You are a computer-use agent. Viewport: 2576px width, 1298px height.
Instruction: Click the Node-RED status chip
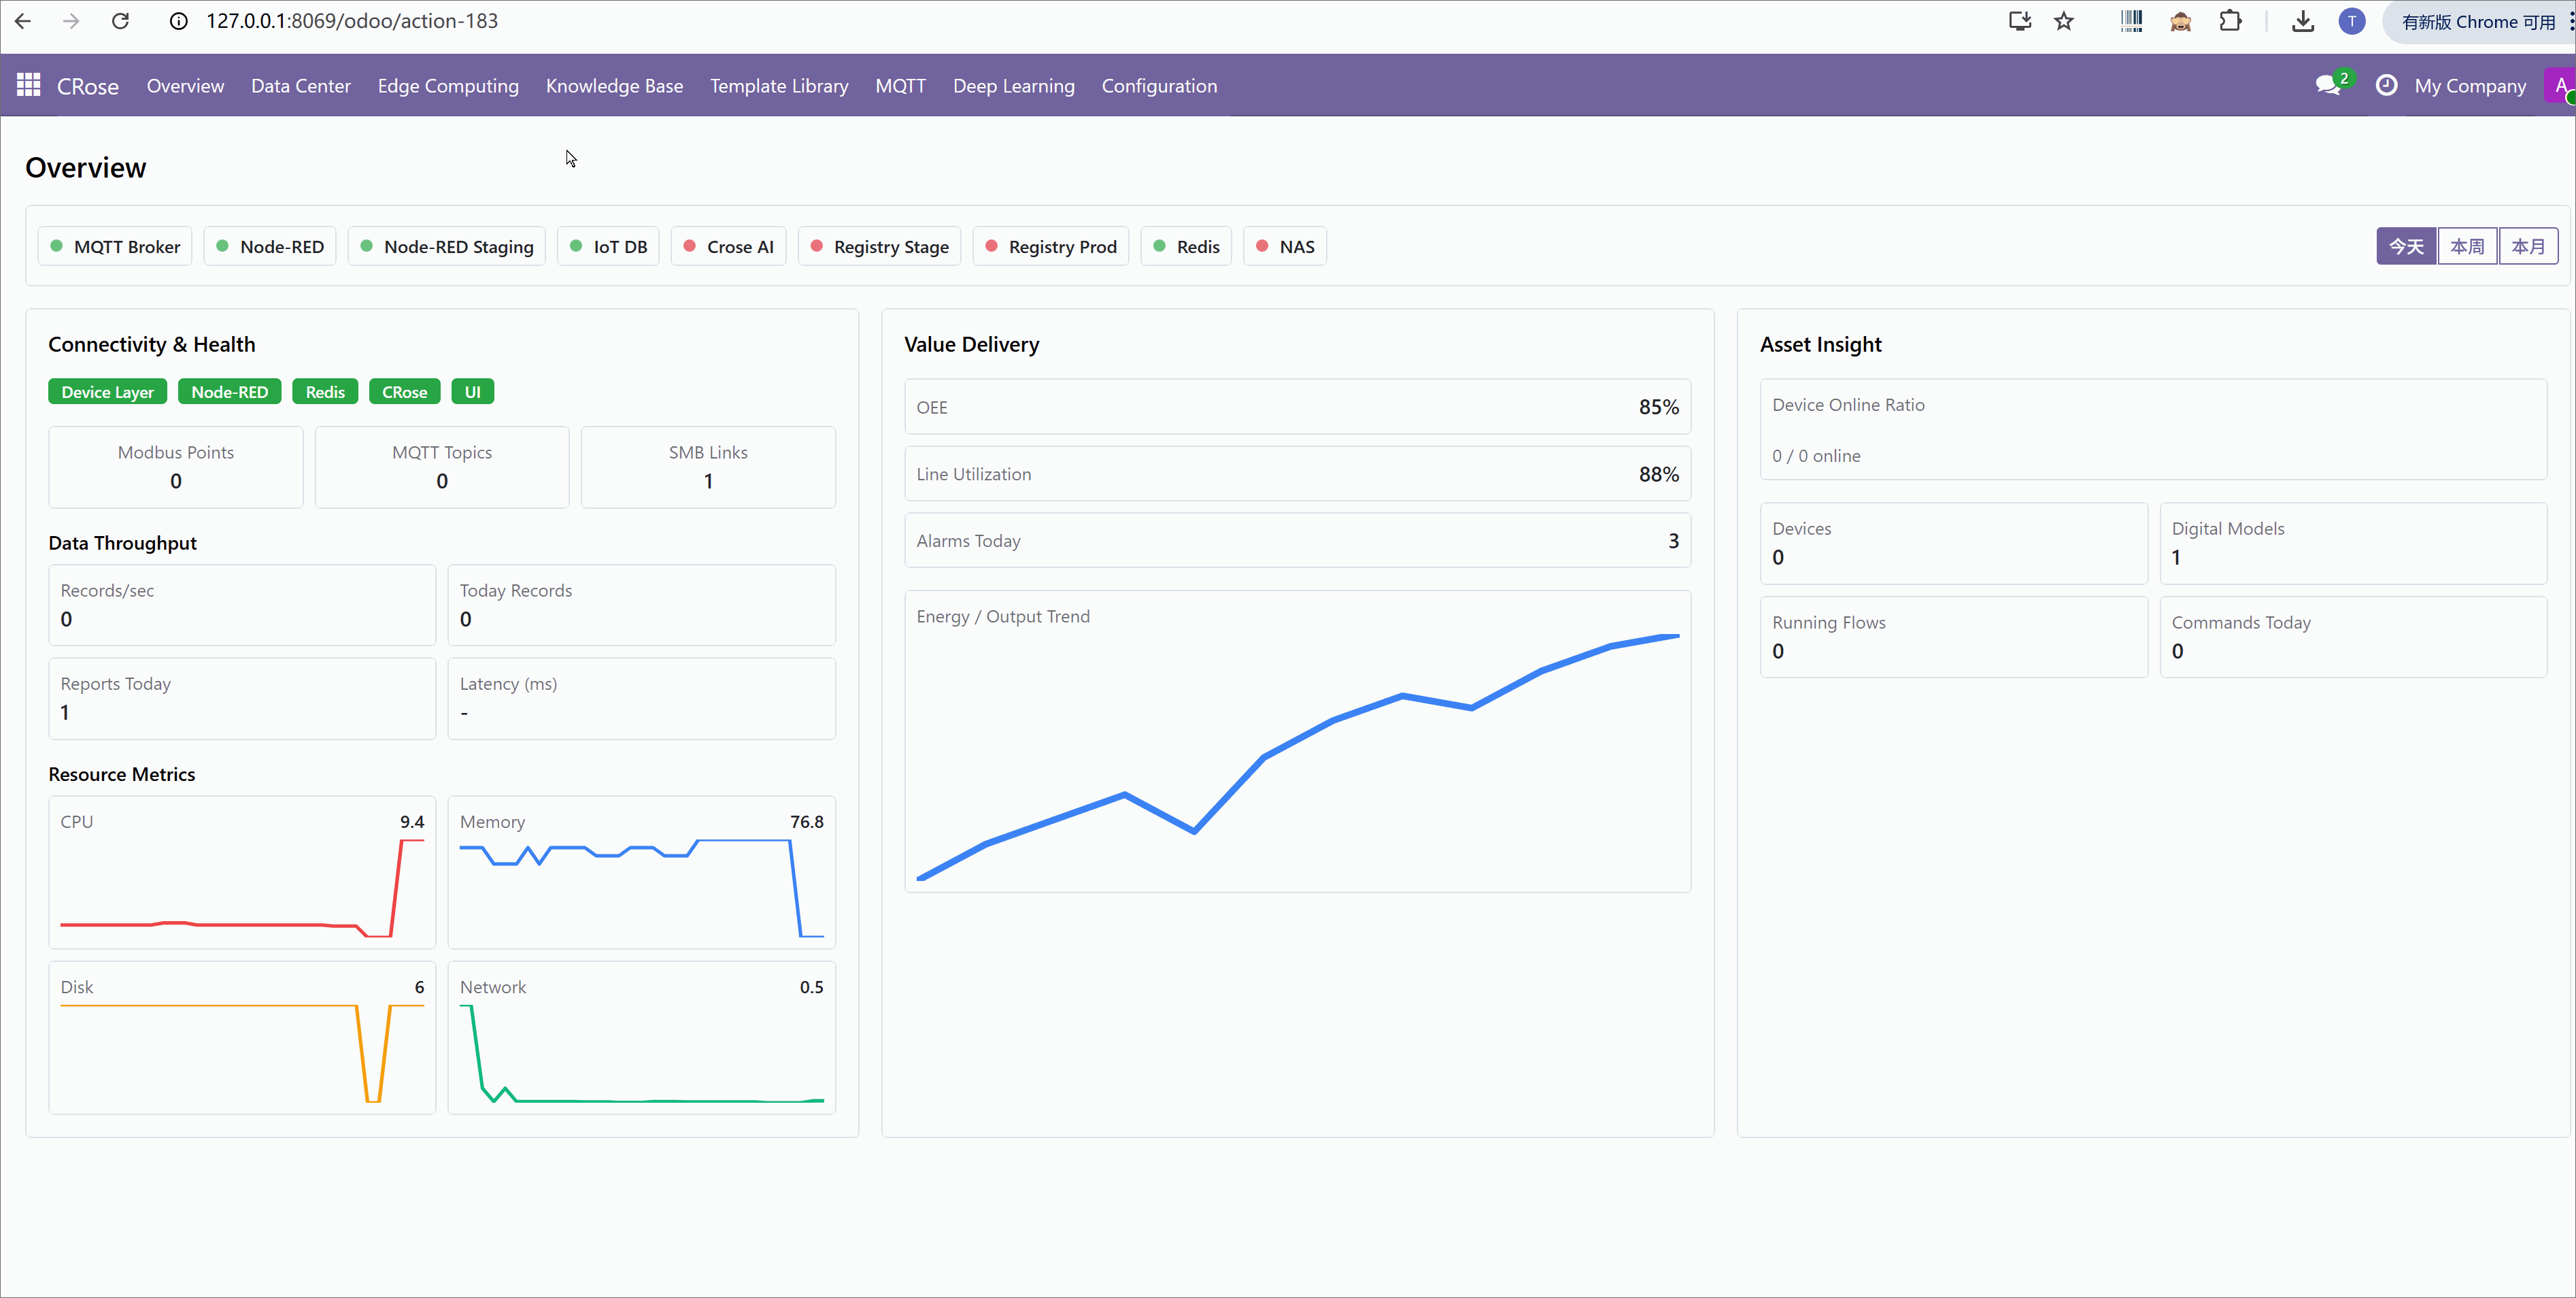click(x=270, y=246)
